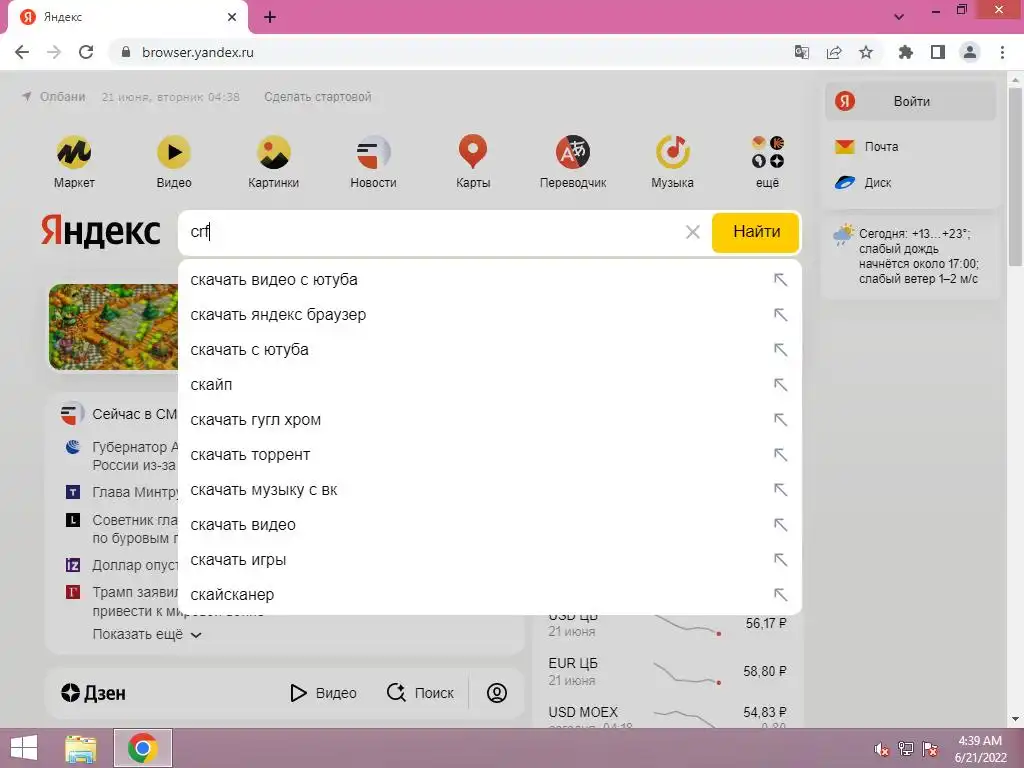Select suggestion скачать видео с ютуба
Screen dimensions: 1024x768
pos(490,280)
